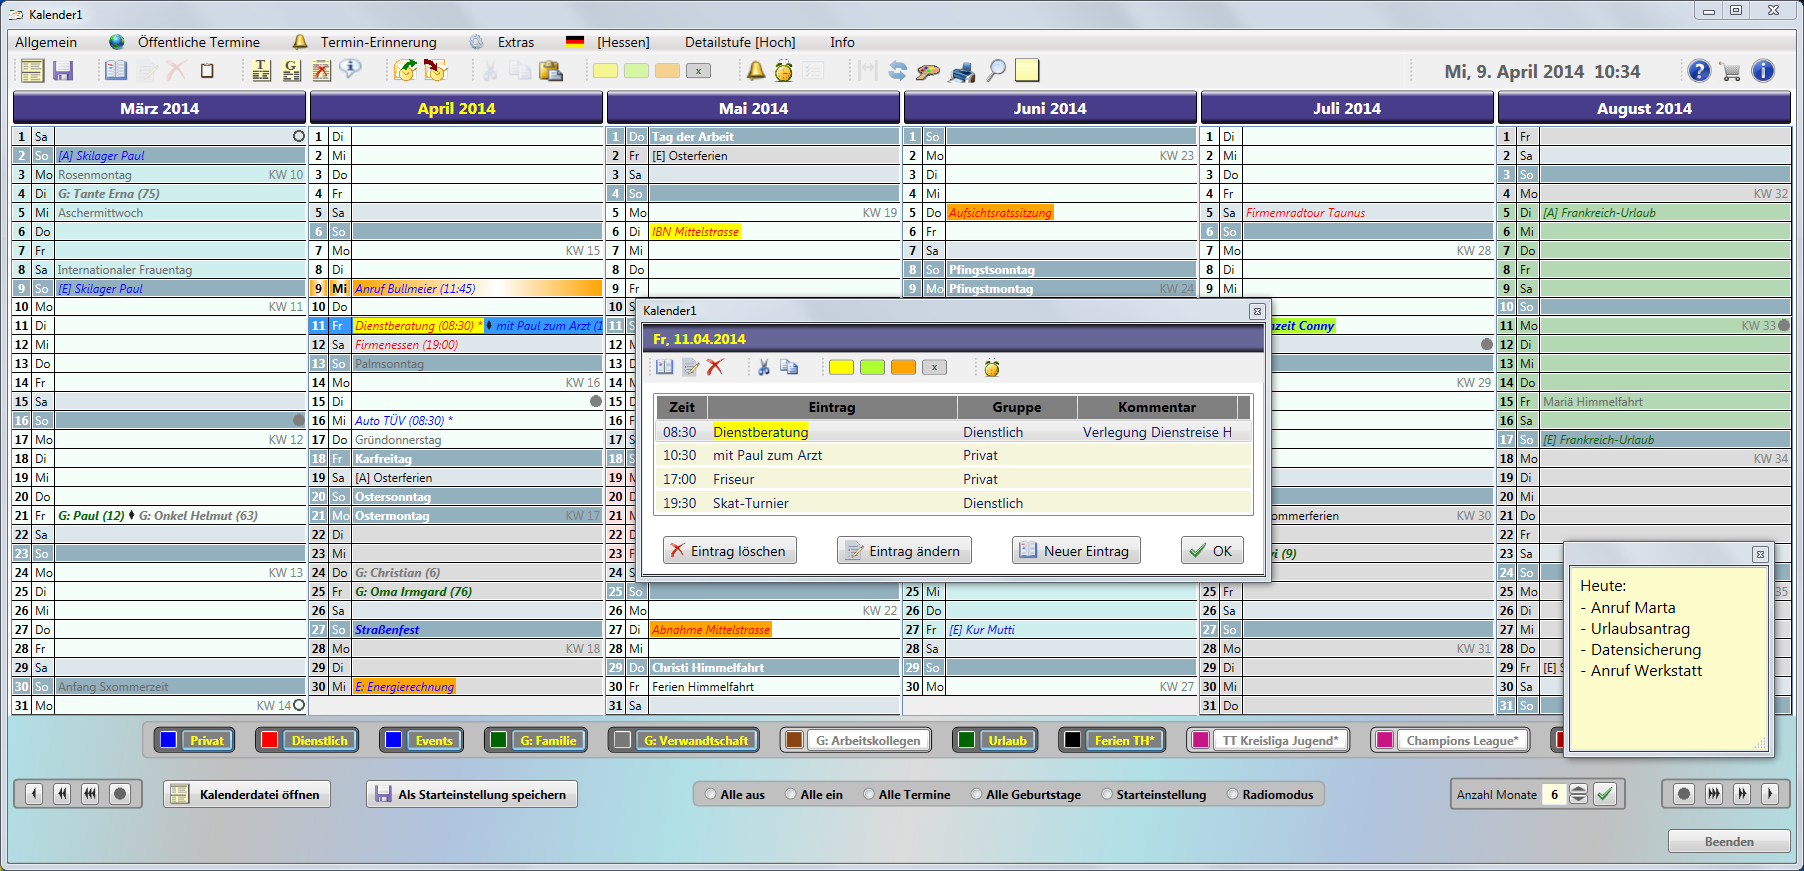Click the G-table icon in main toolbar
This screenshot has height=871, width=1804.
tap(291, 71)
